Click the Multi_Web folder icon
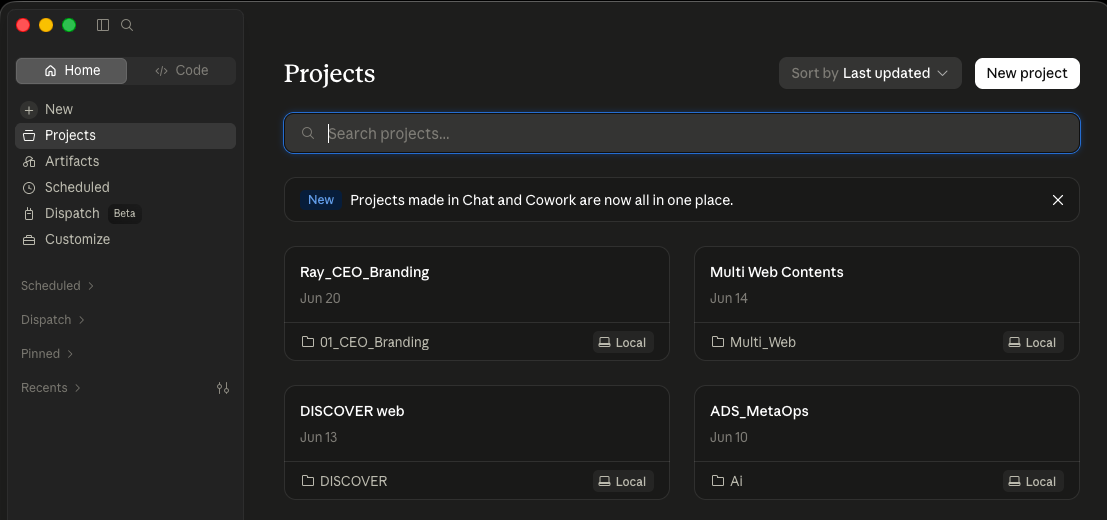1107x520 pixels. (x=718, y=341)
